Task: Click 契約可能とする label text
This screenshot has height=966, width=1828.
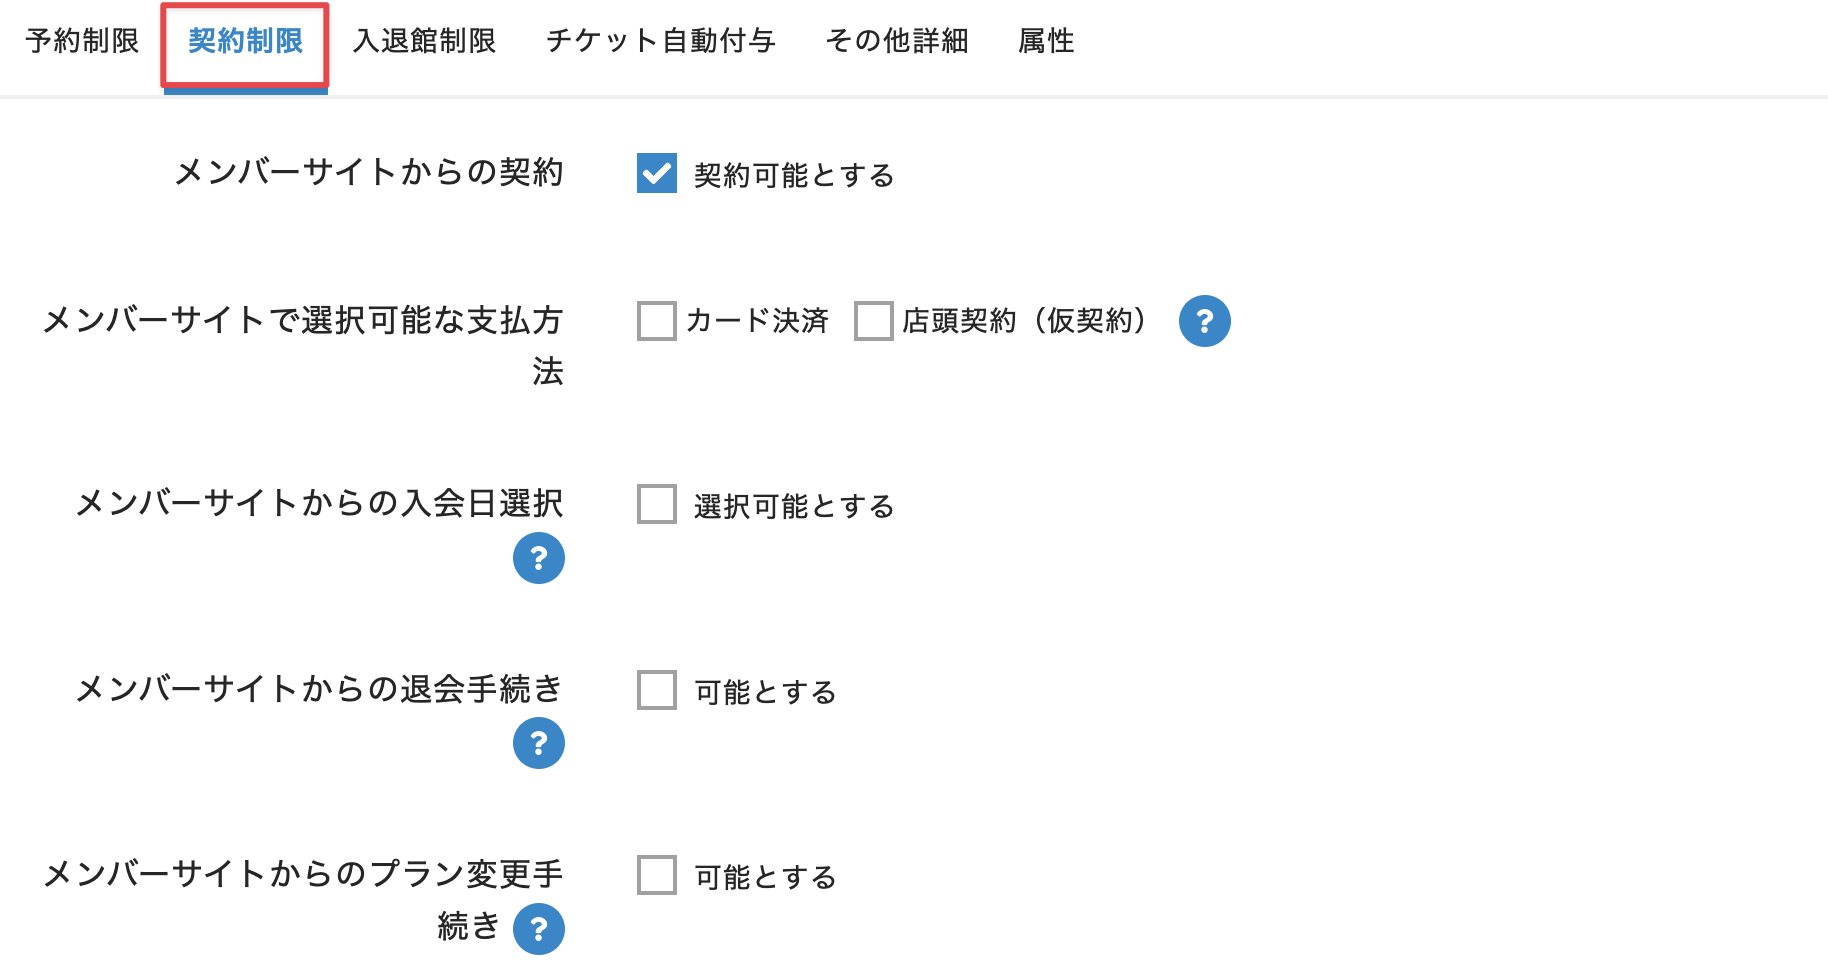Action: click(794, 175)
